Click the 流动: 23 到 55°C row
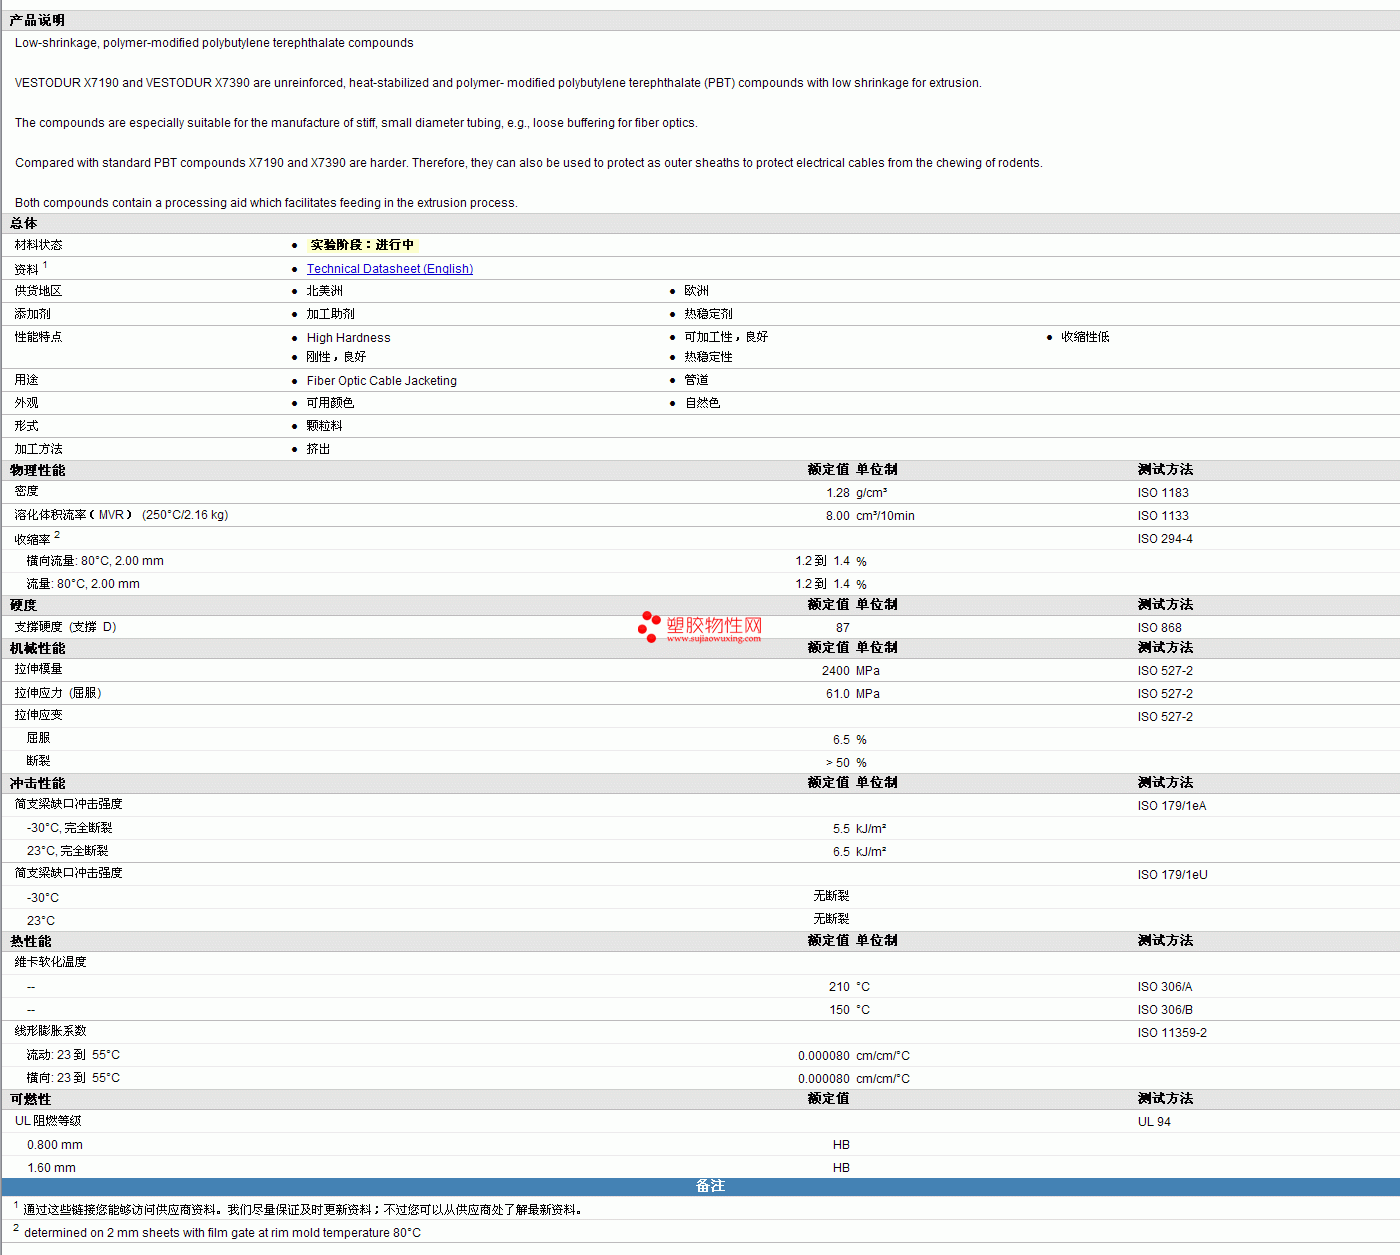 [700, 1055]
